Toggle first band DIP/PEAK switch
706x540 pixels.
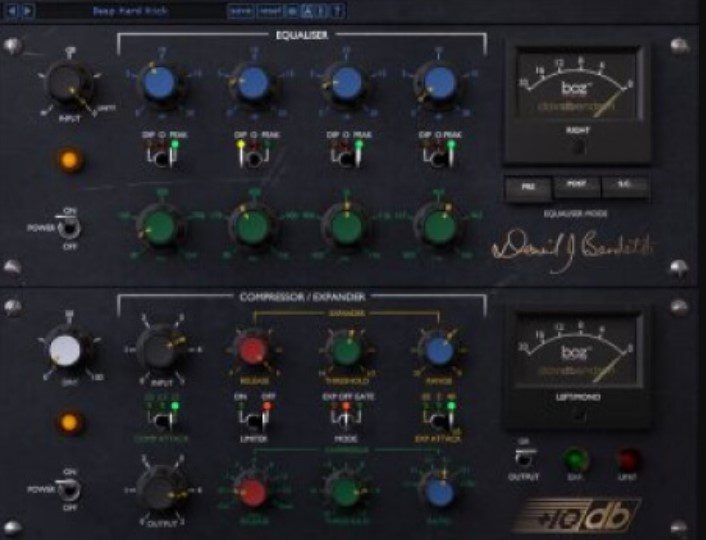coord(161,156)
